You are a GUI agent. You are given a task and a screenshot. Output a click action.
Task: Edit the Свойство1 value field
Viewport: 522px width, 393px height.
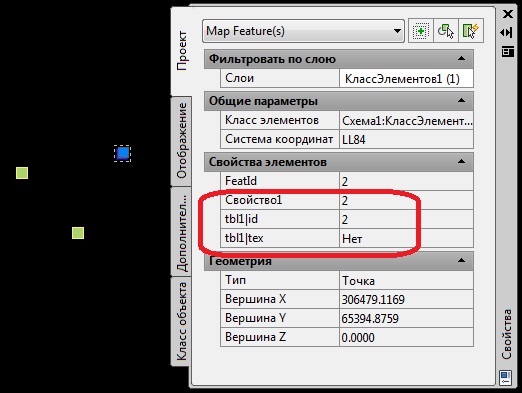tap(406, 200)
